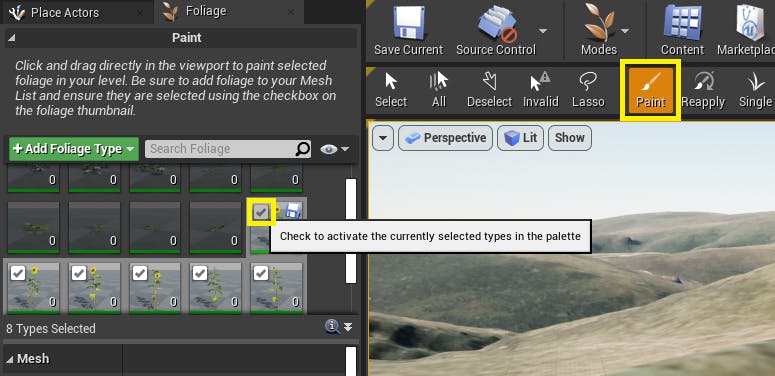Click the magnifier icon in Search Foliage

(x=302, y=149)
